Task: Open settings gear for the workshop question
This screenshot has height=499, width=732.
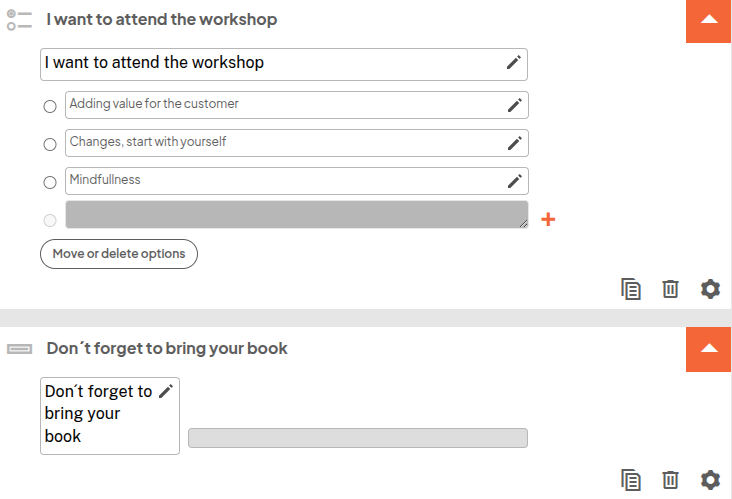Action: (x=710, y=289)
